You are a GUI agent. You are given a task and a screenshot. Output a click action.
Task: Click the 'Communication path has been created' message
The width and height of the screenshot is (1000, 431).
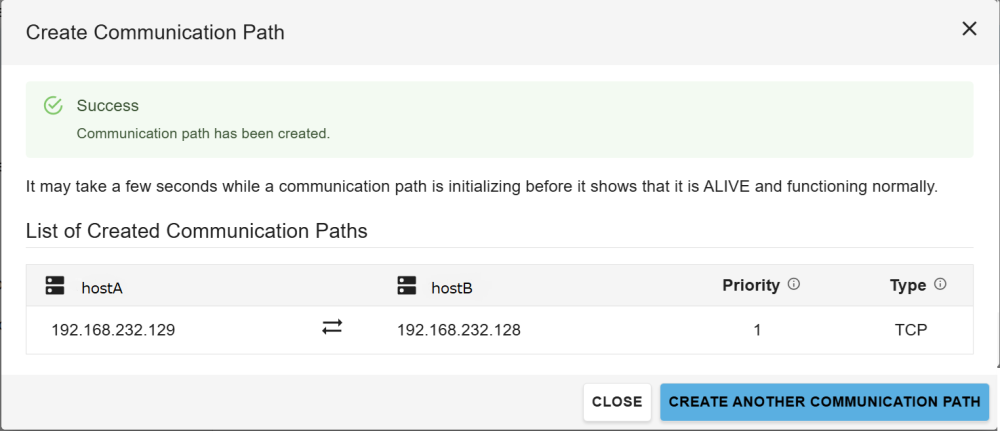(203, 133)
